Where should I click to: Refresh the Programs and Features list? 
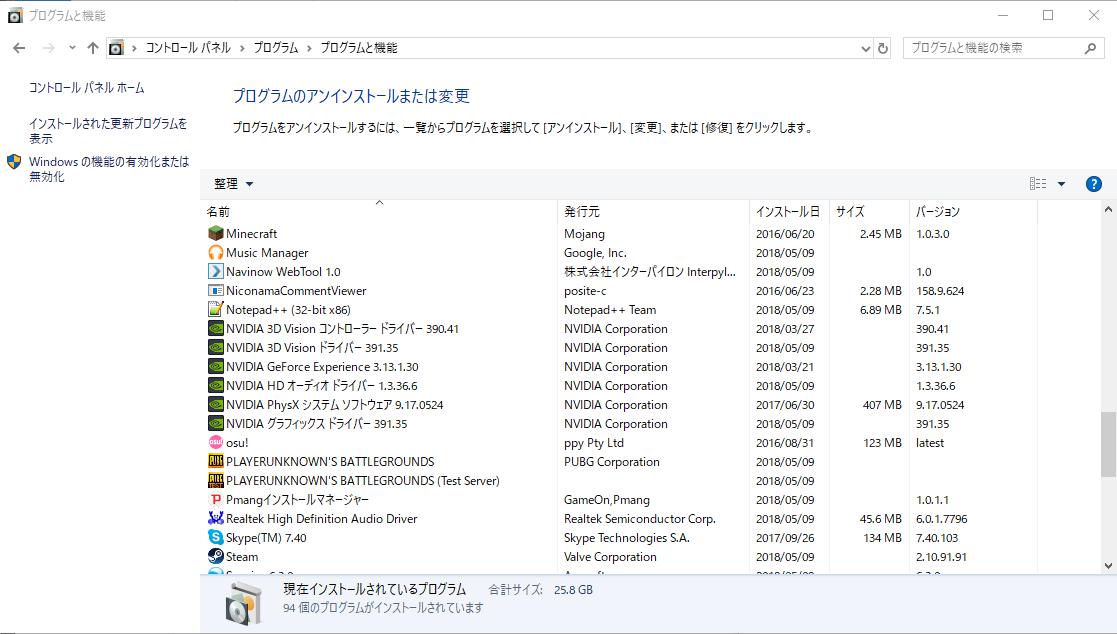[883, 48]
